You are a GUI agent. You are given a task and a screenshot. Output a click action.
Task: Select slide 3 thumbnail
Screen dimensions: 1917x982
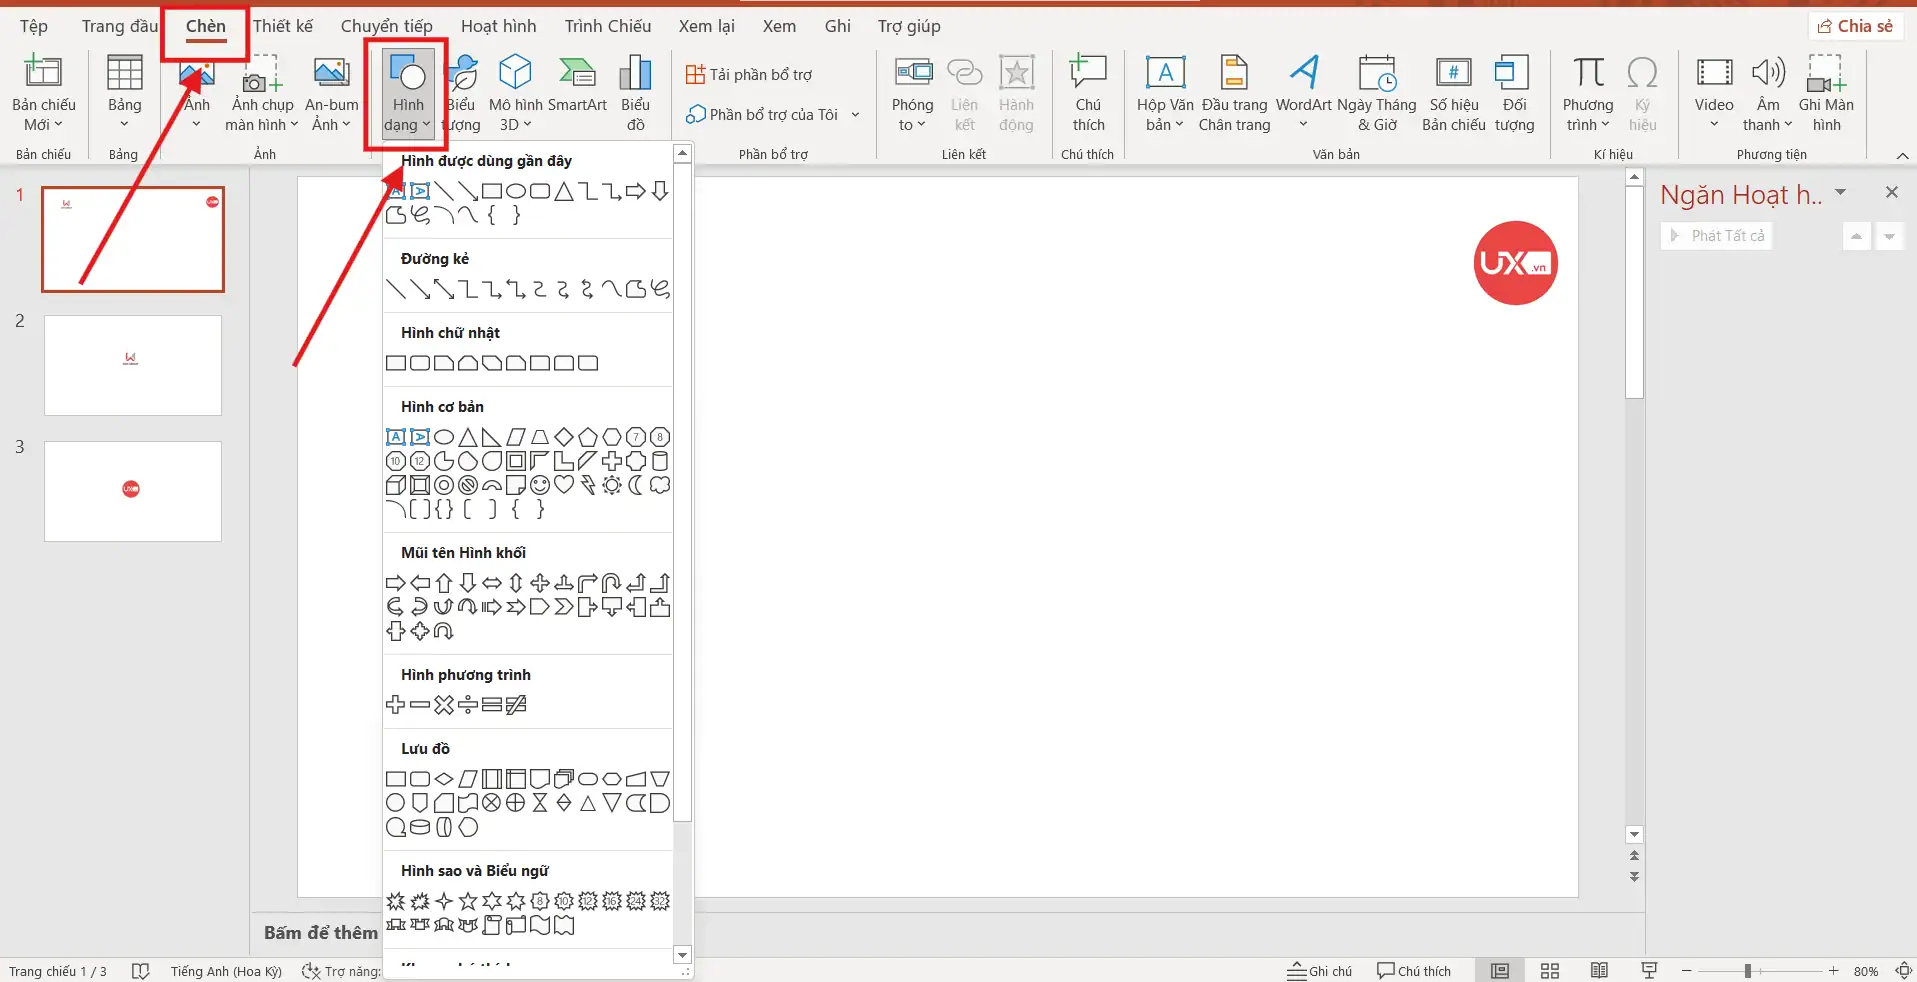[131, 491]
